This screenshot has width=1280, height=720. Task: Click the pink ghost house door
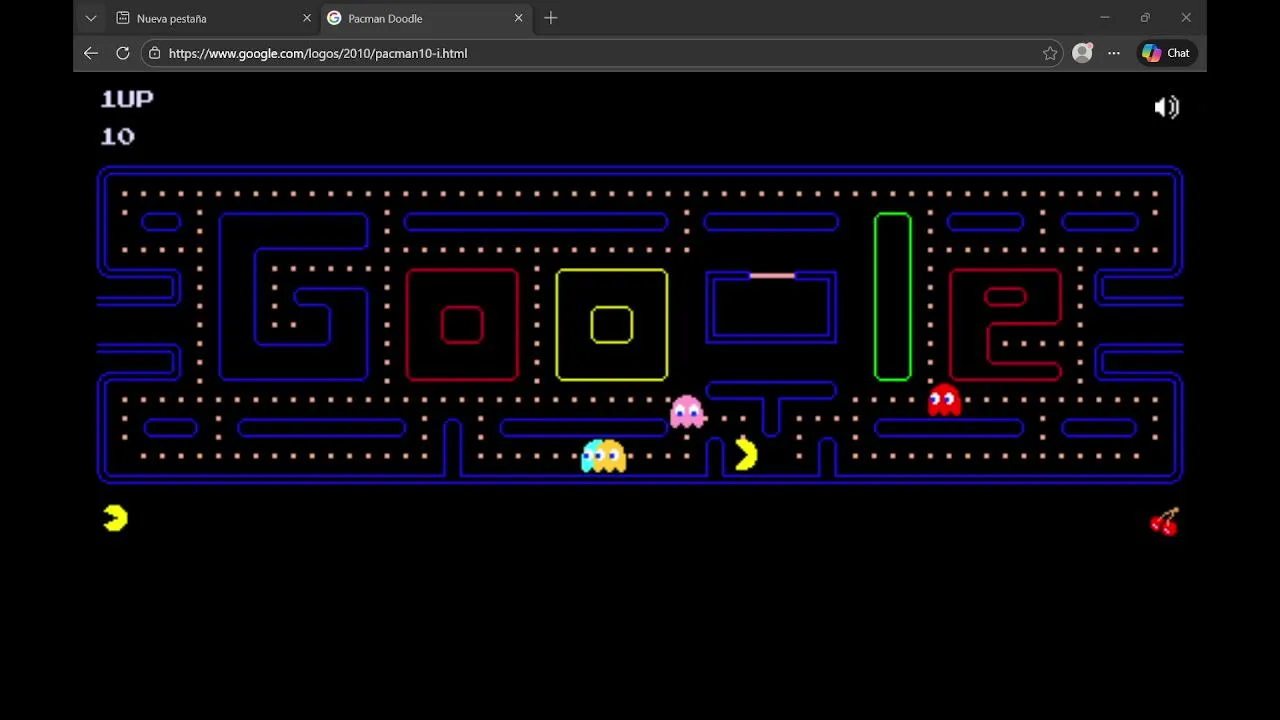[772, 275]
